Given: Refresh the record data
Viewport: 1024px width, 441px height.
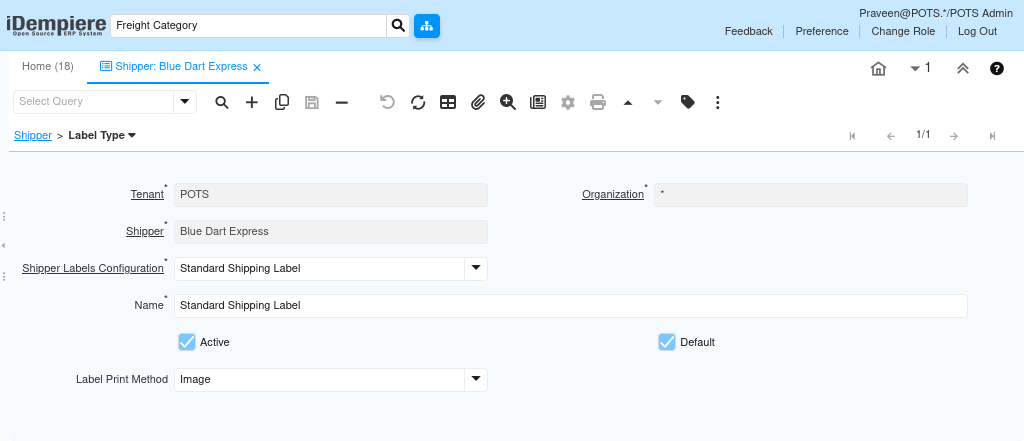Looking at the screenshot, I should (x=418, y=103).
